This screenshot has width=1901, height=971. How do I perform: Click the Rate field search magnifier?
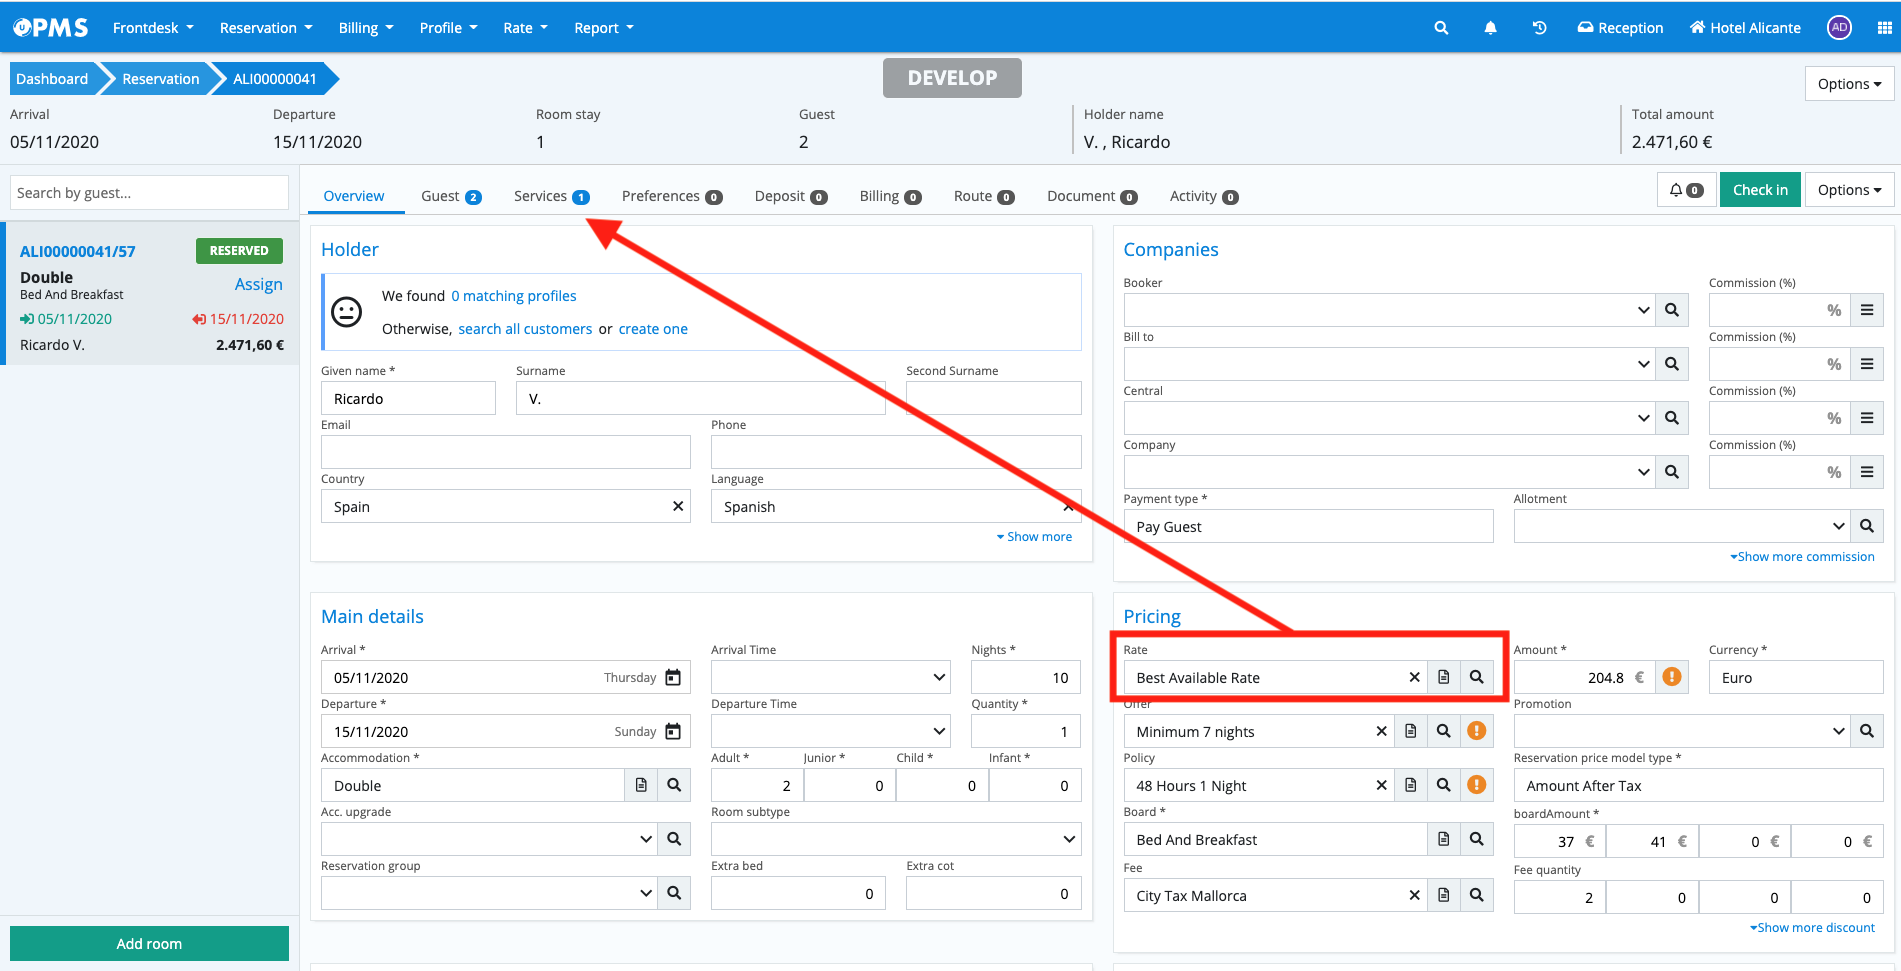(1476, 678)
